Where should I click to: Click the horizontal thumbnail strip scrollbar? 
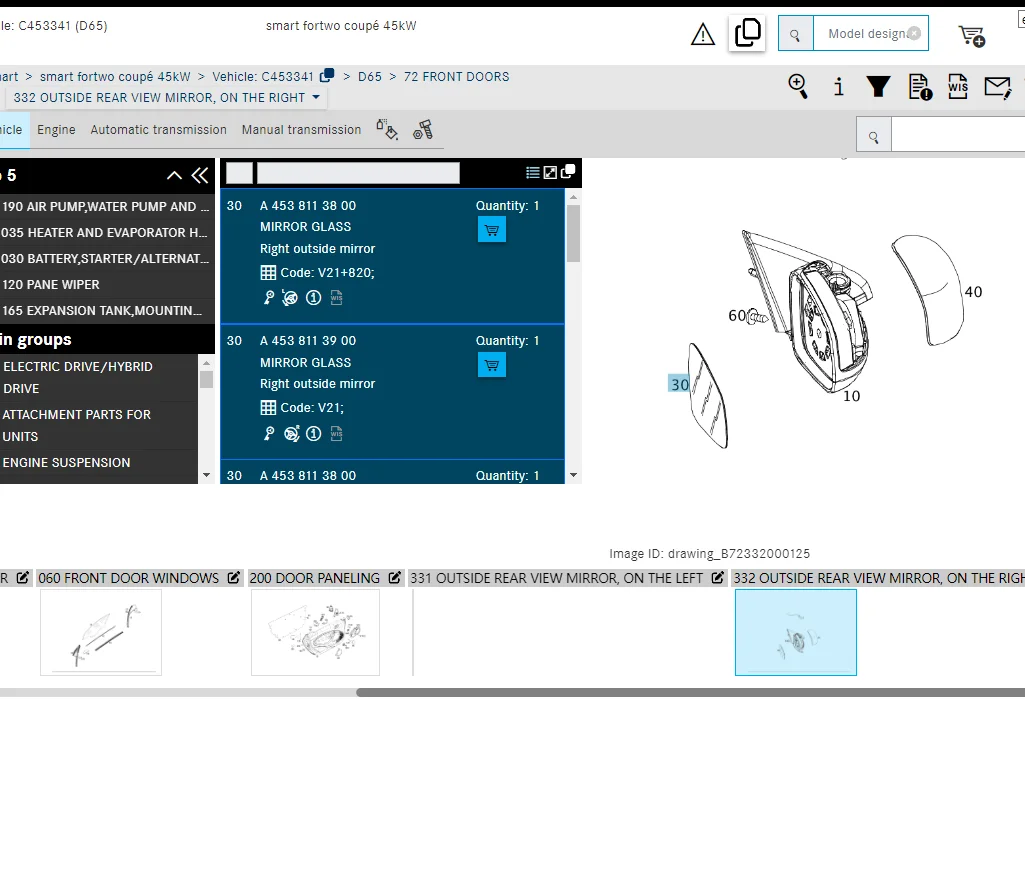click(x=690, y=693)
